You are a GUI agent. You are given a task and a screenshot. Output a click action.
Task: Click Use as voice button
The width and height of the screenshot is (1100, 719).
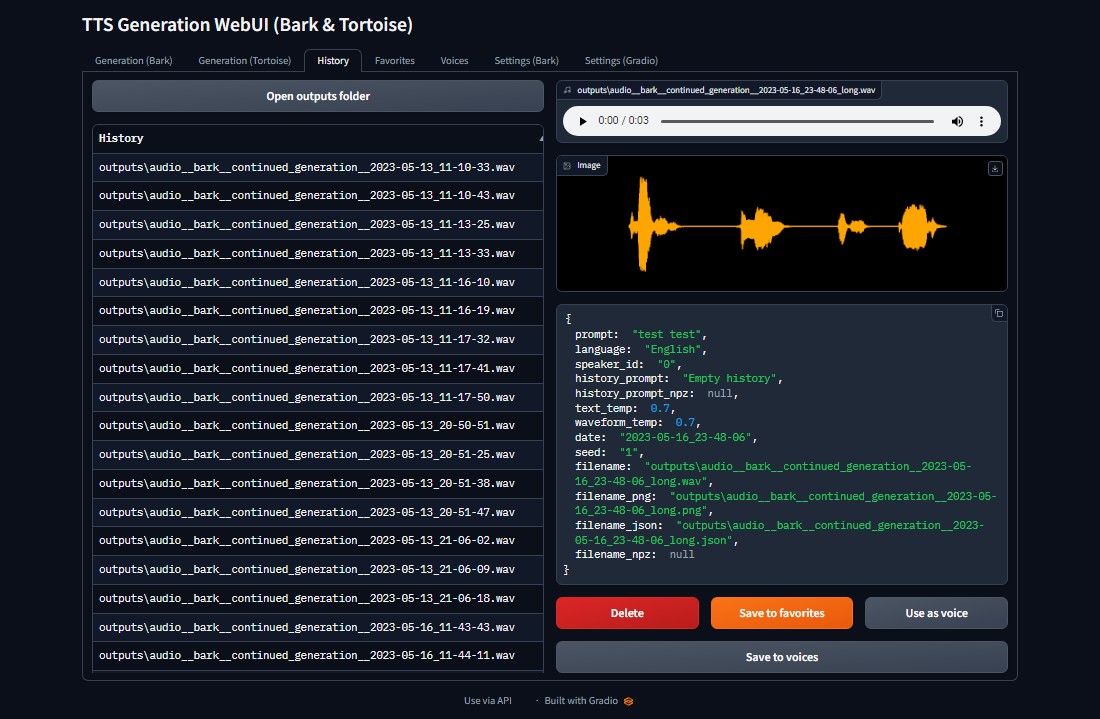[x=936, y=613]
